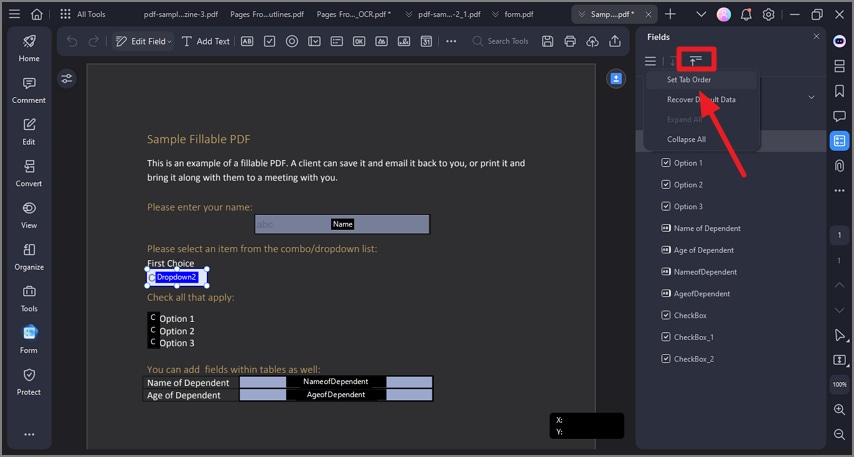Viewport: 854px width, 457px height.
Task: Open the Bookmarks panel icon
Action: point(839,91)
